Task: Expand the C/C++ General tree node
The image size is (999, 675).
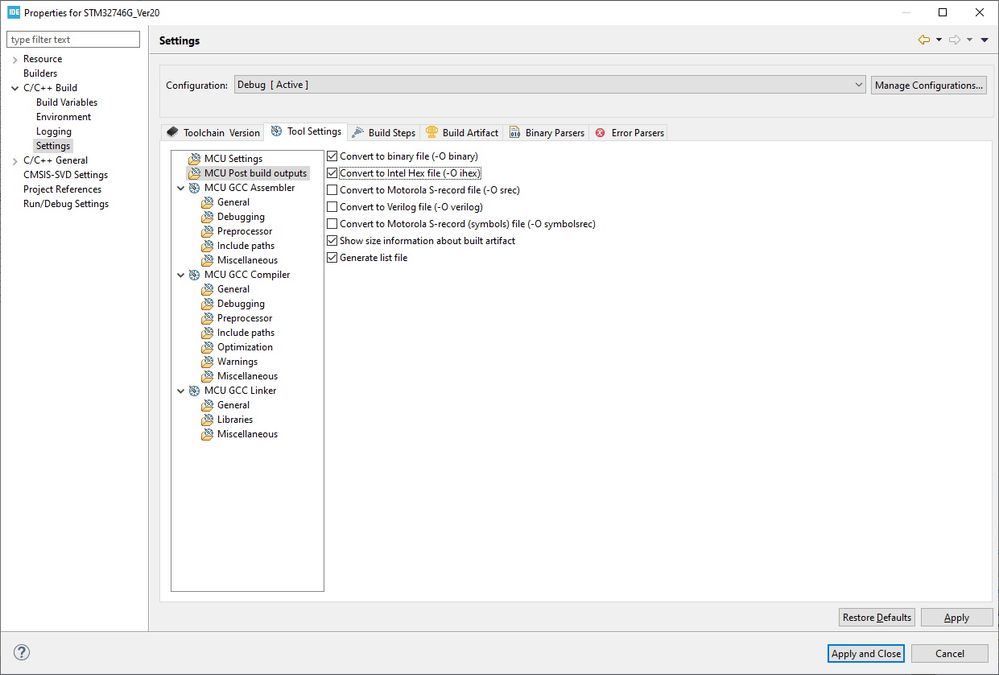Action: coord(15,161)
